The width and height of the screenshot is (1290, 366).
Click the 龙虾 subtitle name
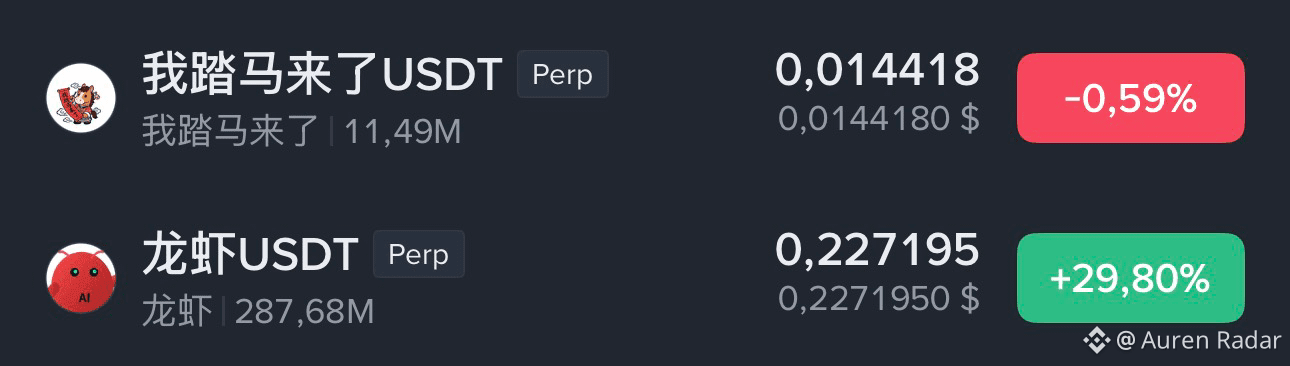click(x=177, y=311)
